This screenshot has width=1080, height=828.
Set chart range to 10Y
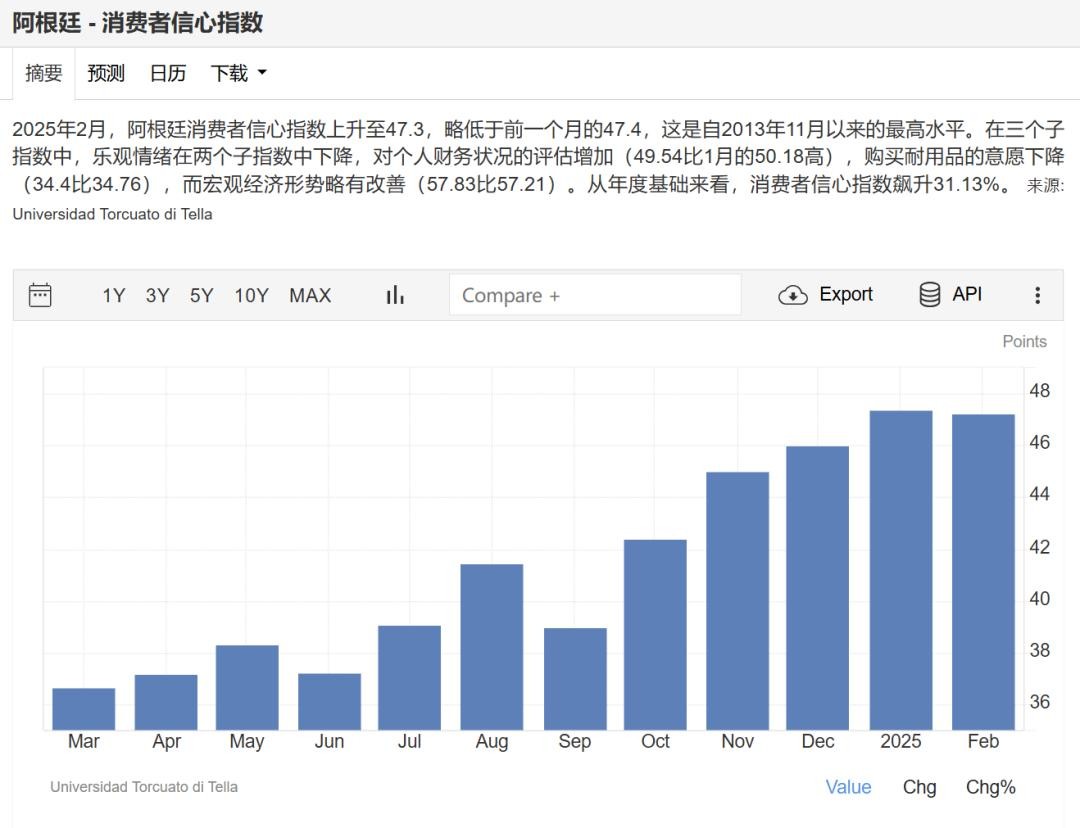251,295
